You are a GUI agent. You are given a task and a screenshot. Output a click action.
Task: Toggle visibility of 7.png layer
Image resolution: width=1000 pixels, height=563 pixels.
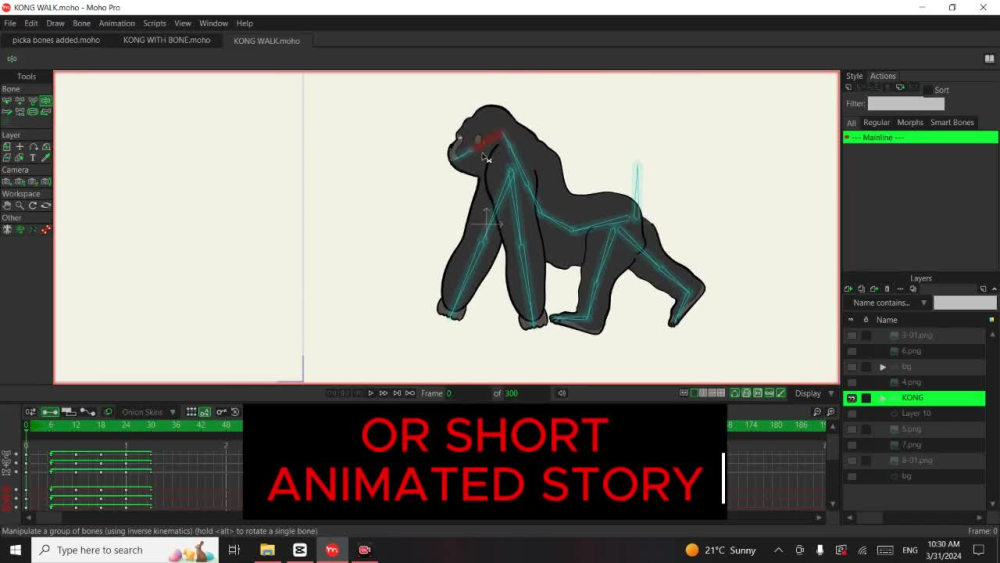851,445
